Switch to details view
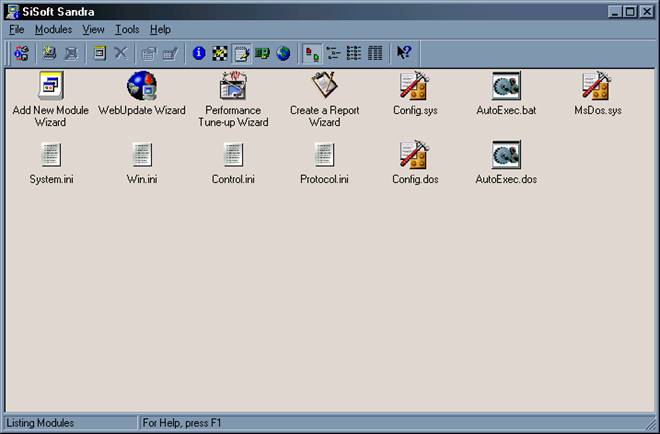 tap(375, 53)
